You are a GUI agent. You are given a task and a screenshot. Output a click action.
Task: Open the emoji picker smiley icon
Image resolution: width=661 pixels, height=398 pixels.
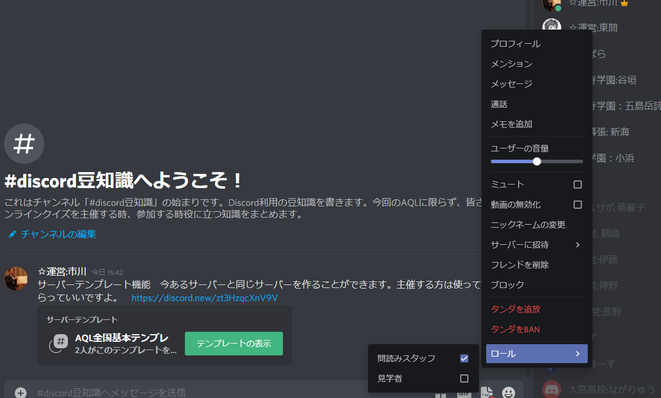(508, 393)
